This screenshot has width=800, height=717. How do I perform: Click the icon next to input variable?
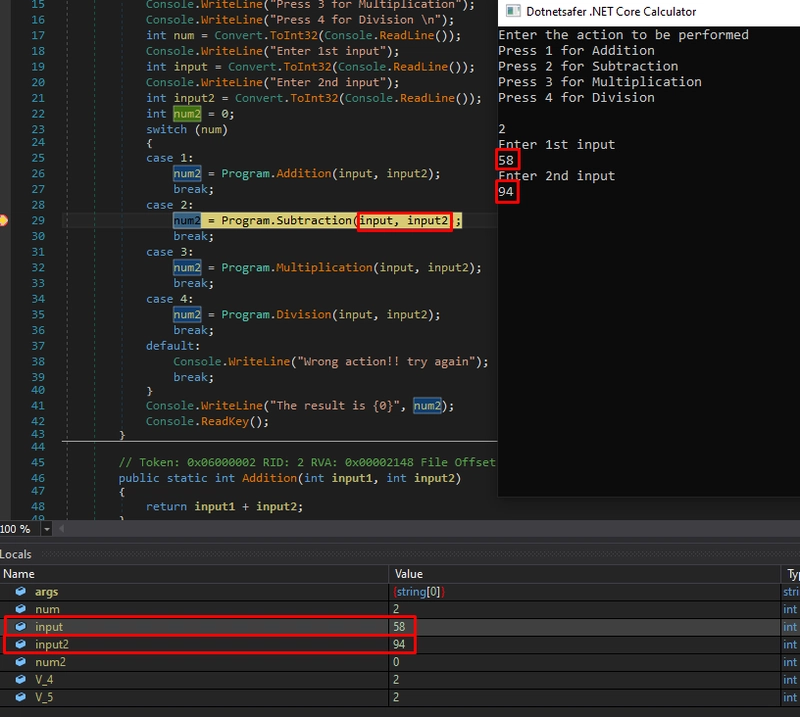21,627
